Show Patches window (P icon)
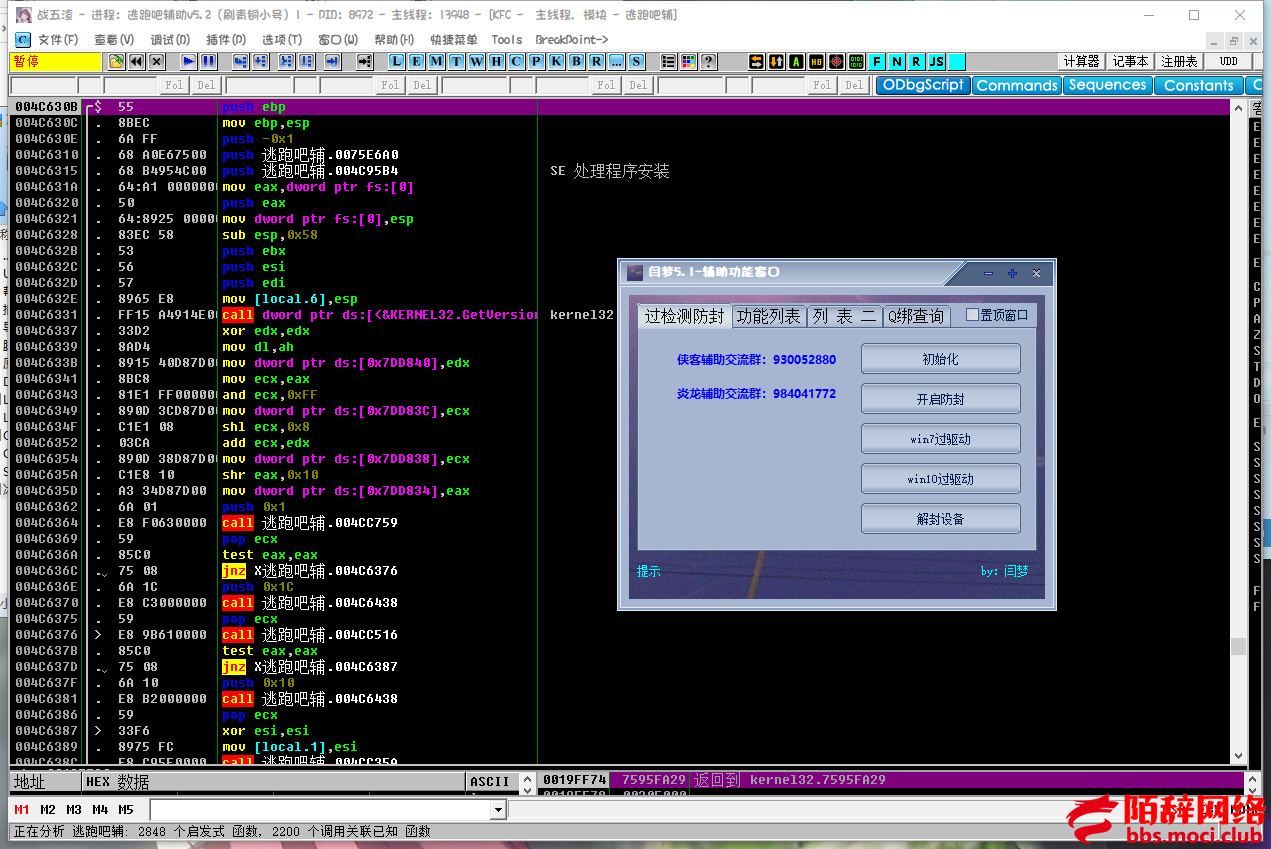 [x=536, y=61]
